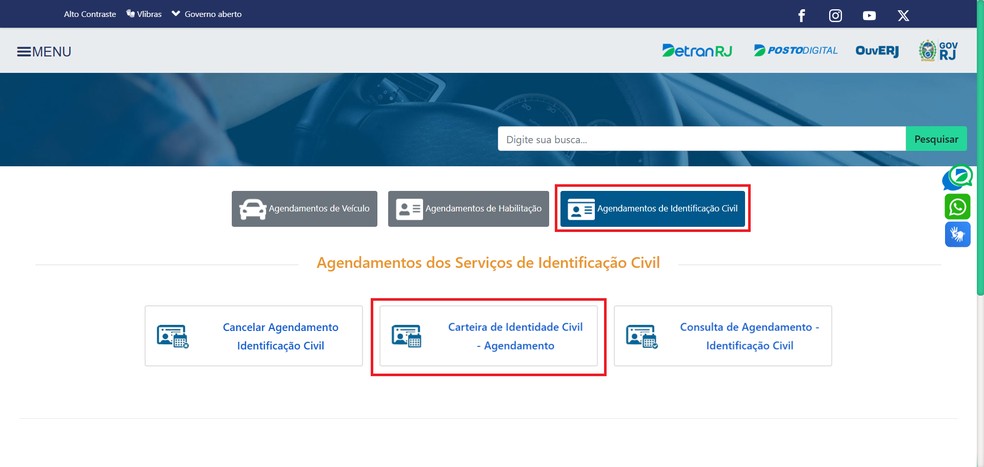
Task: Select Agendamentos de Veículo tab
Action: (304, 209)
